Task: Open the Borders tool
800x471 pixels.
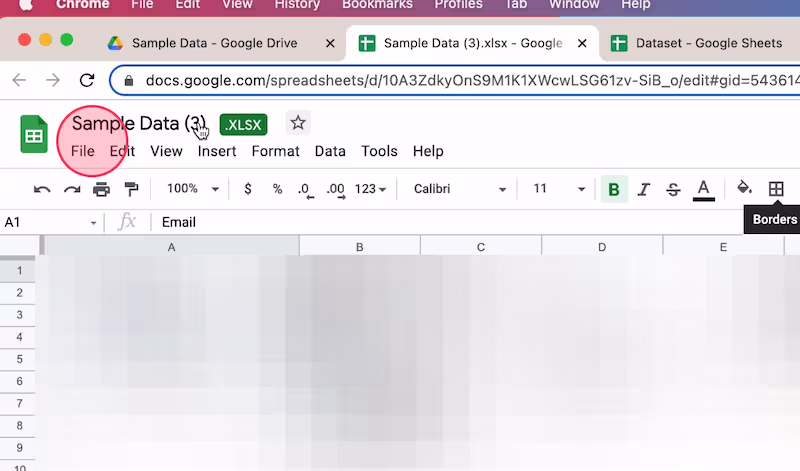Action: pos(776,189)
